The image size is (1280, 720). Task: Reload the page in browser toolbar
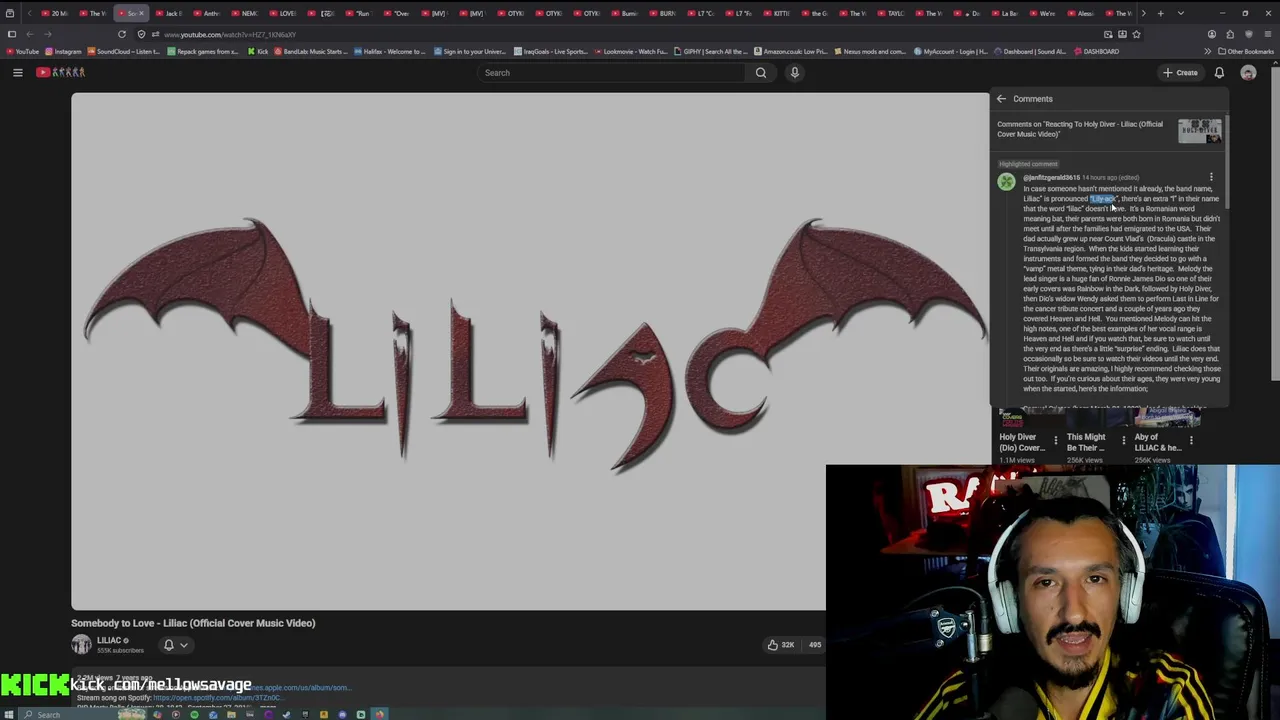coord(122,34)
